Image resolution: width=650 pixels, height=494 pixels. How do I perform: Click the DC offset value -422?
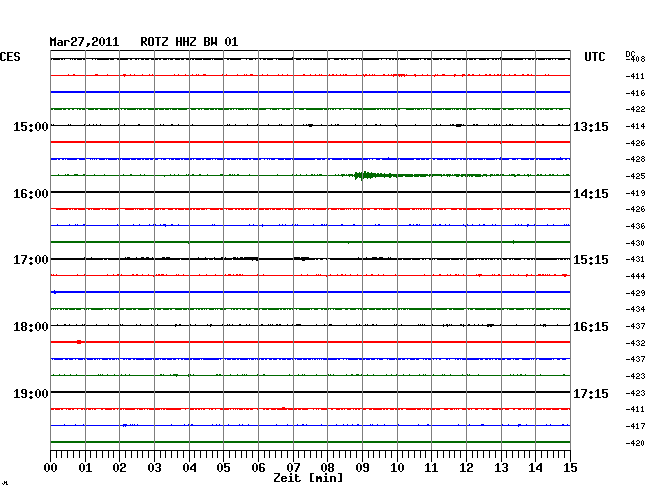(635, 109)
